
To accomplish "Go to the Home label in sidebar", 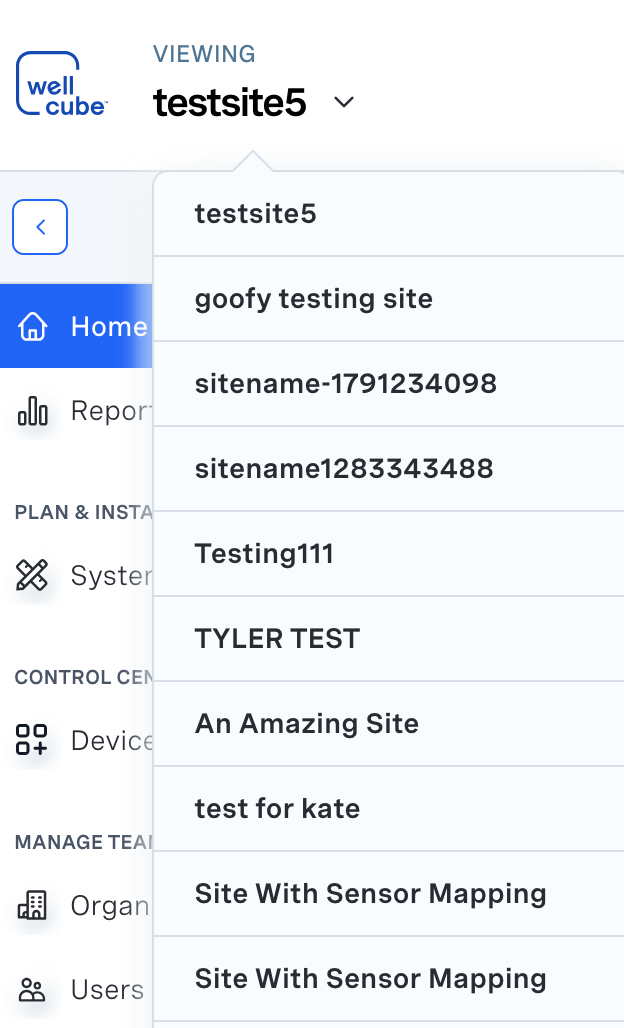I will 109,326.
